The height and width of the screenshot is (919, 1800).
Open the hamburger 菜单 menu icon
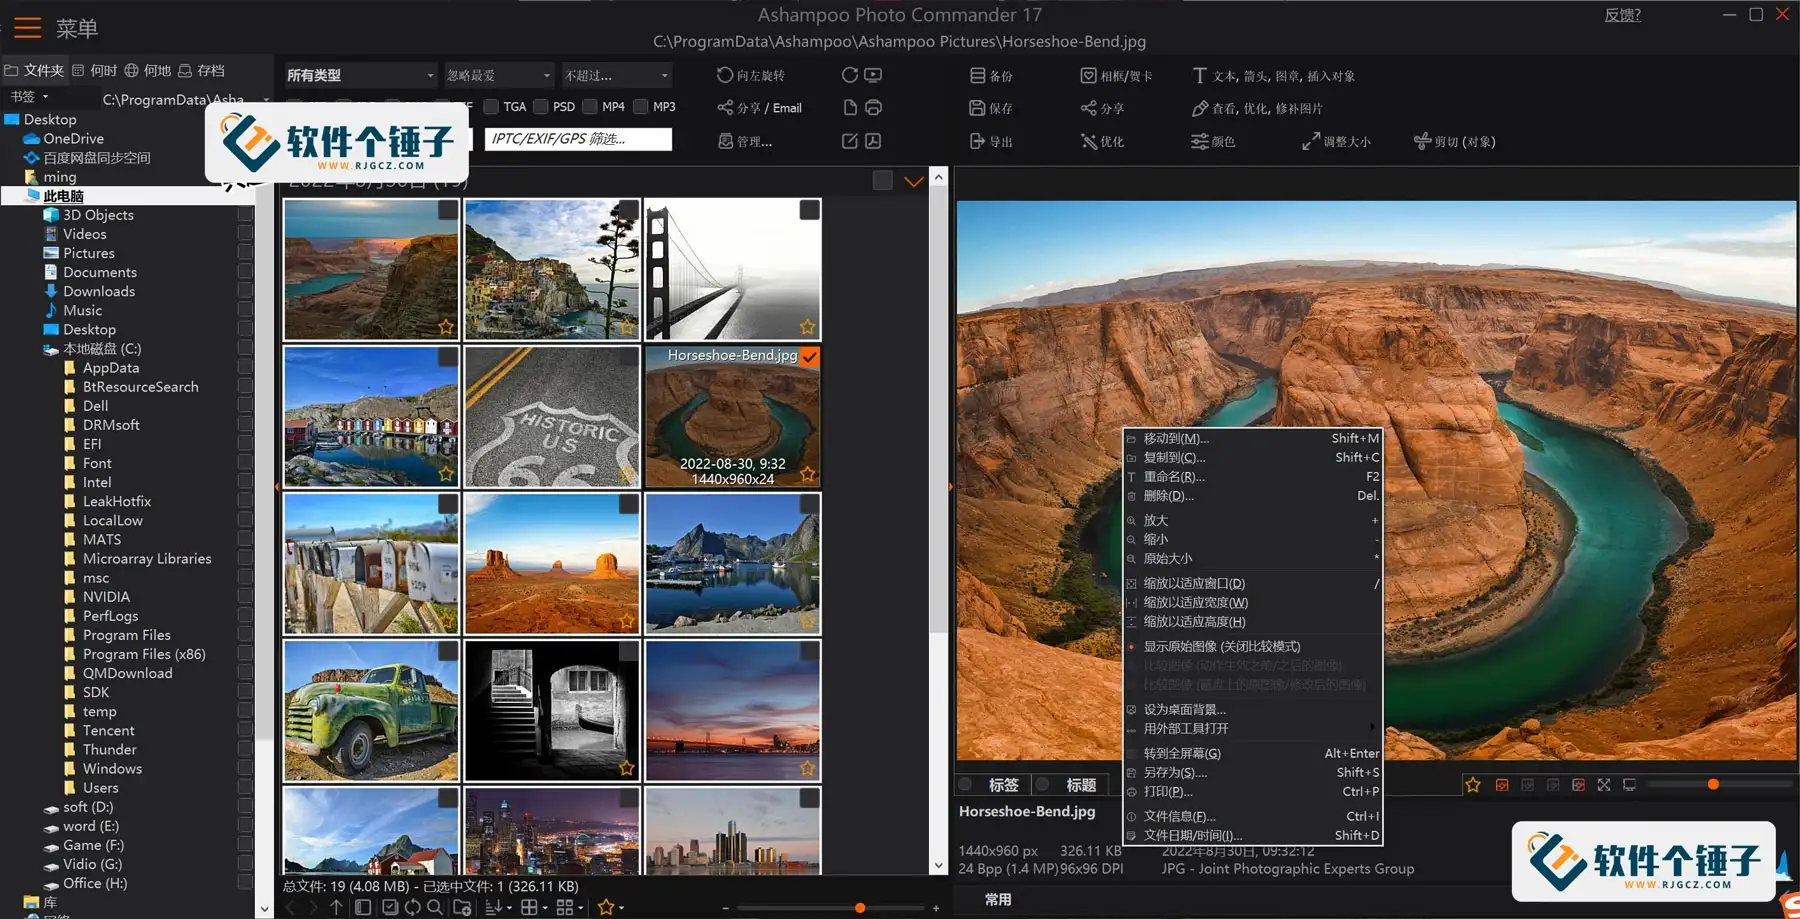tap(27, 28)
